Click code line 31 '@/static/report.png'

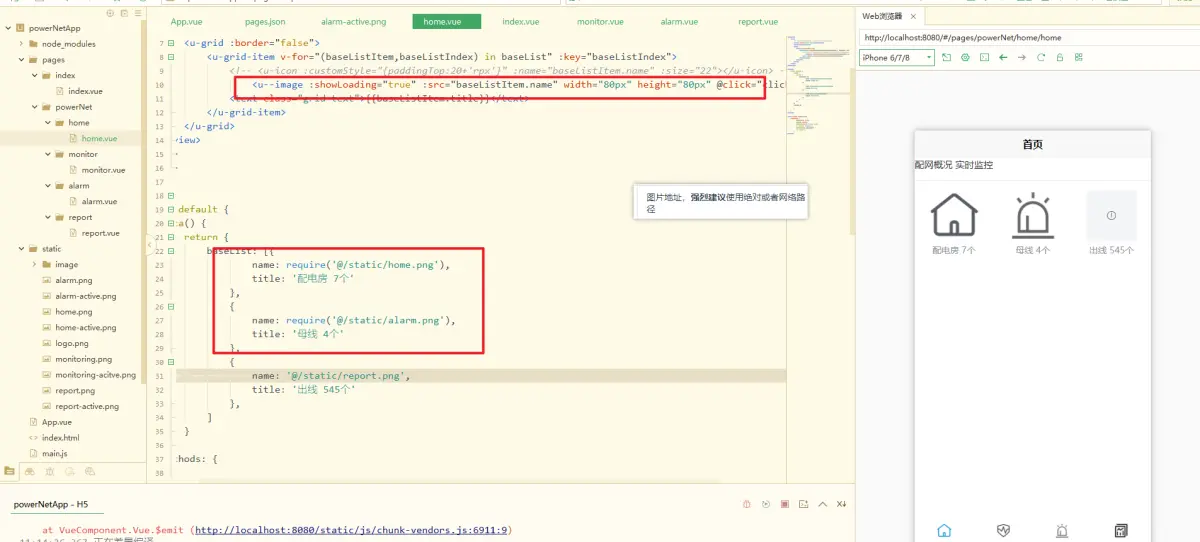pyautogui.click(x=348, y=375)
